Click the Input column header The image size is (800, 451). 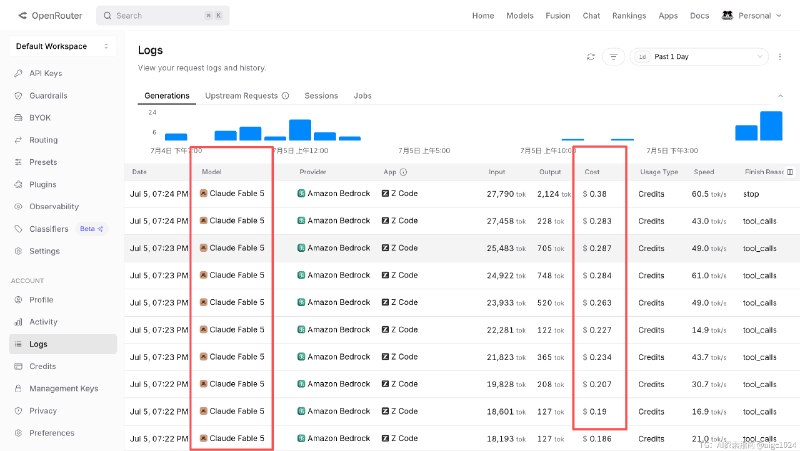tap(496, 172)
